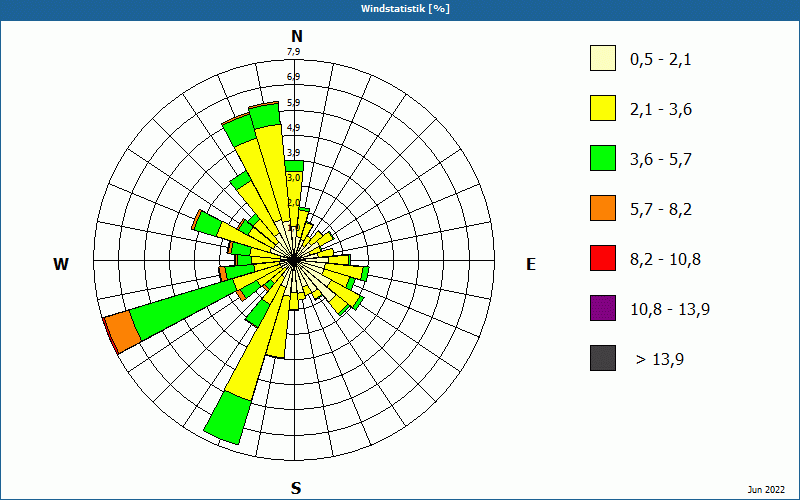Click the S compass label
Screen dimensions: 800x500
(x=296, y=488)
